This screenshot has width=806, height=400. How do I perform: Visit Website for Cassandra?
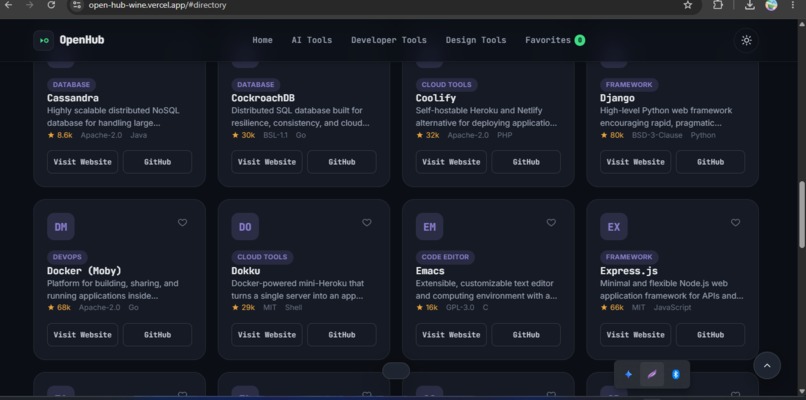[82, 162]
